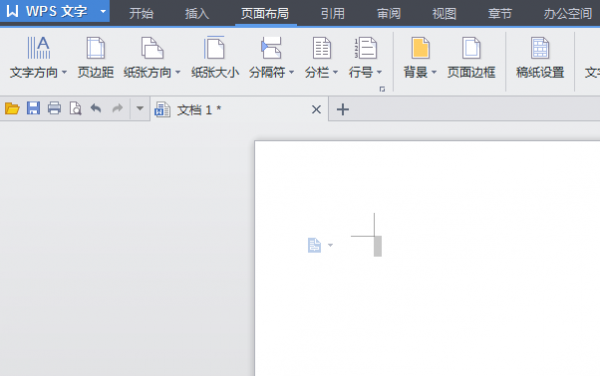The width and height of the screenshot is (600, 376).
Task: Open page setup dialog launcher
Action: (x=382, y=89)
